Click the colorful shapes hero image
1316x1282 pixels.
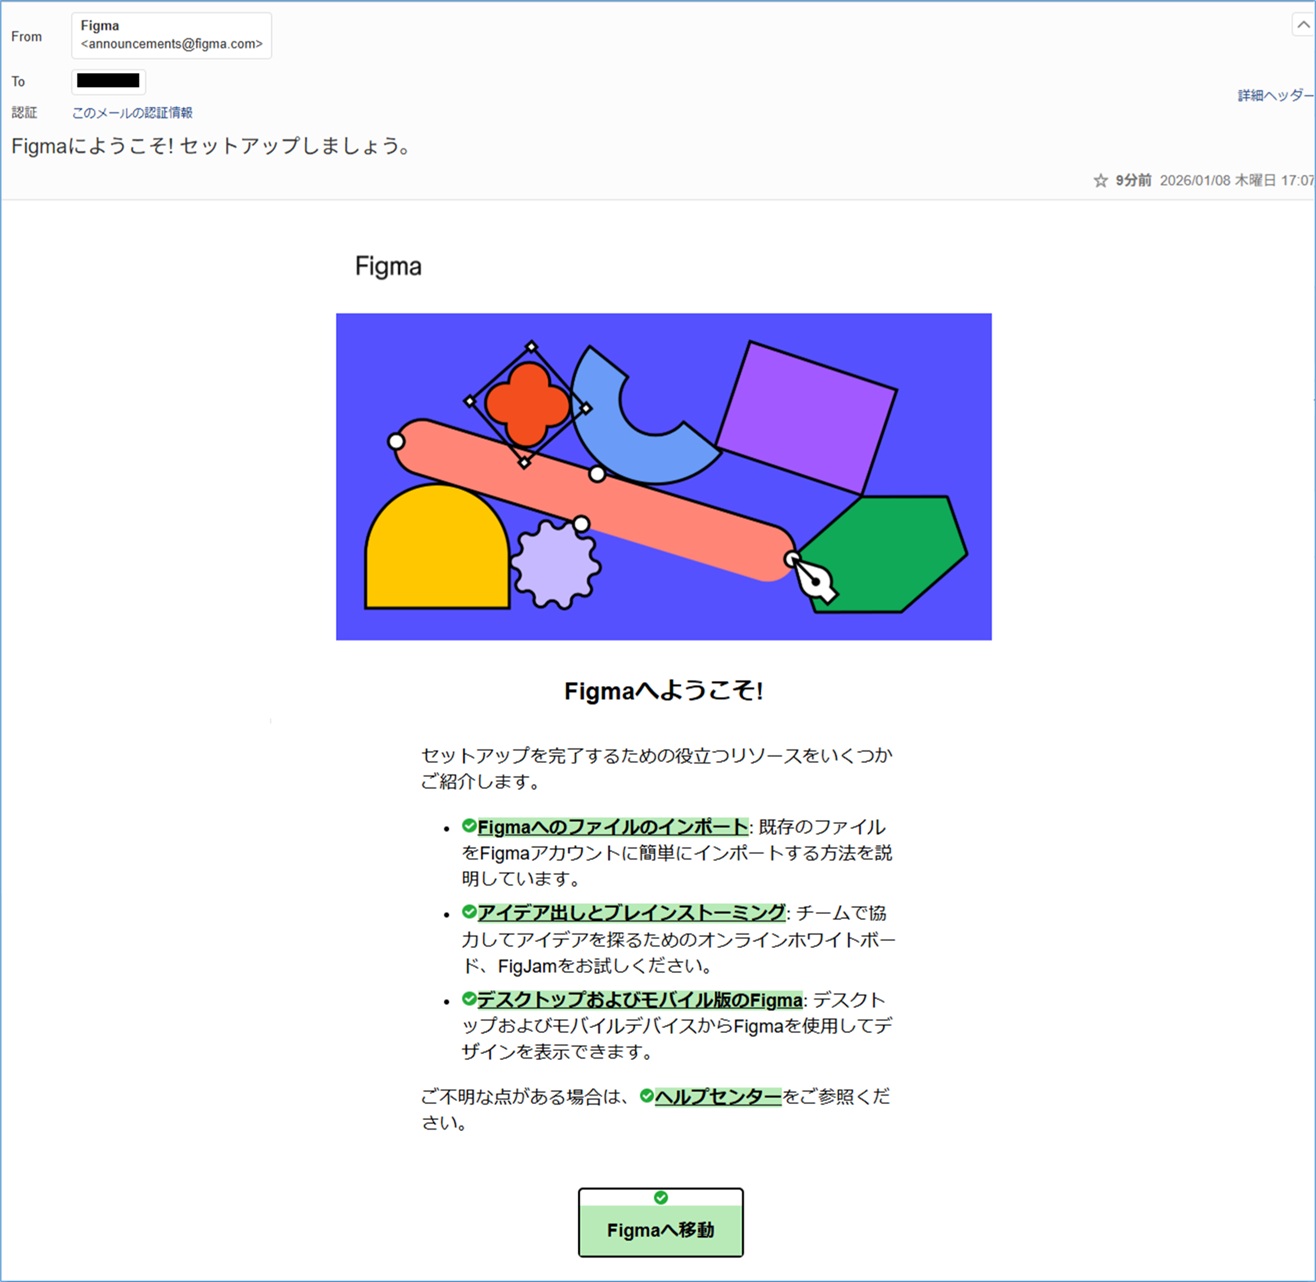coord(664,477)
